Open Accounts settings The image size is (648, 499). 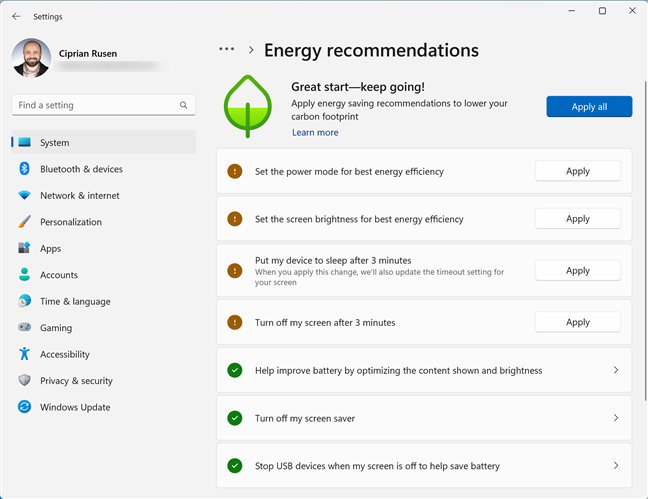[x=103, y=275]
